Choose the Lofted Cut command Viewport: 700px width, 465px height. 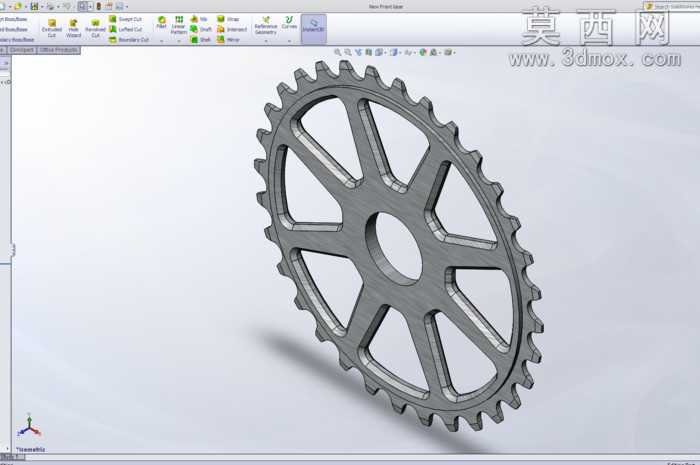[x=125, y=29]
